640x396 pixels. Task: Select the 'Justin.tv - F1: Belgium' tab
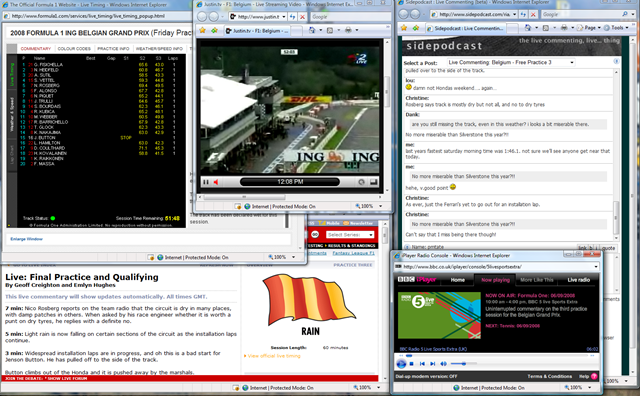pyautogui.click(x=257, y=31)
